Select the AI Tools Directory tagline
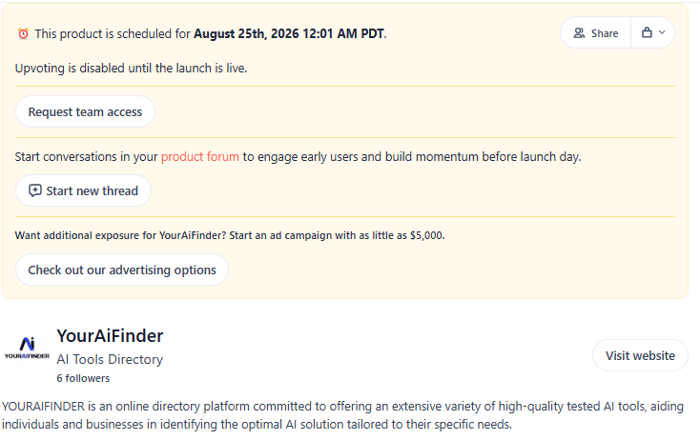The height and width of the screenshot is (440, 700). 110,360
